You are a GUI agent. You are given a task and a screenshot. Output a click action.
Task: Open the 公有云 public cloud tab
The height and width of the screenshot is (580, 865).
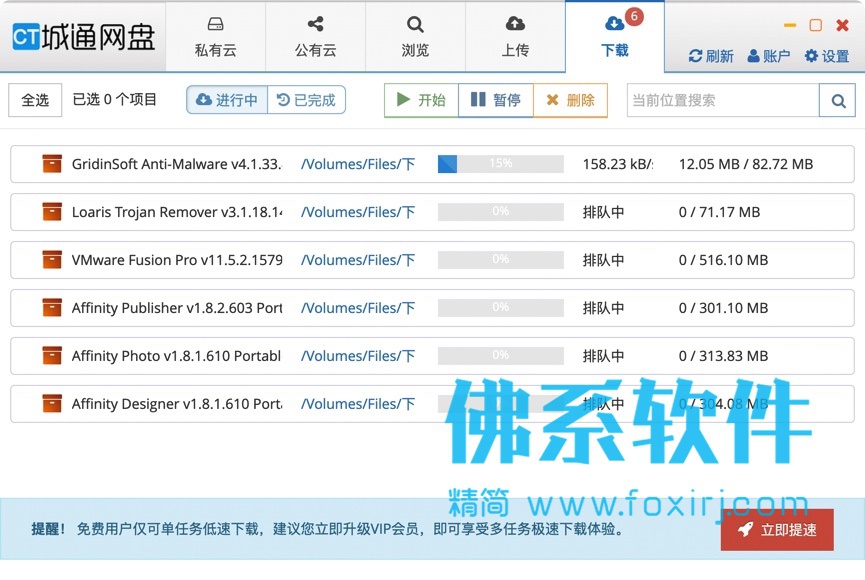point(316,37)
